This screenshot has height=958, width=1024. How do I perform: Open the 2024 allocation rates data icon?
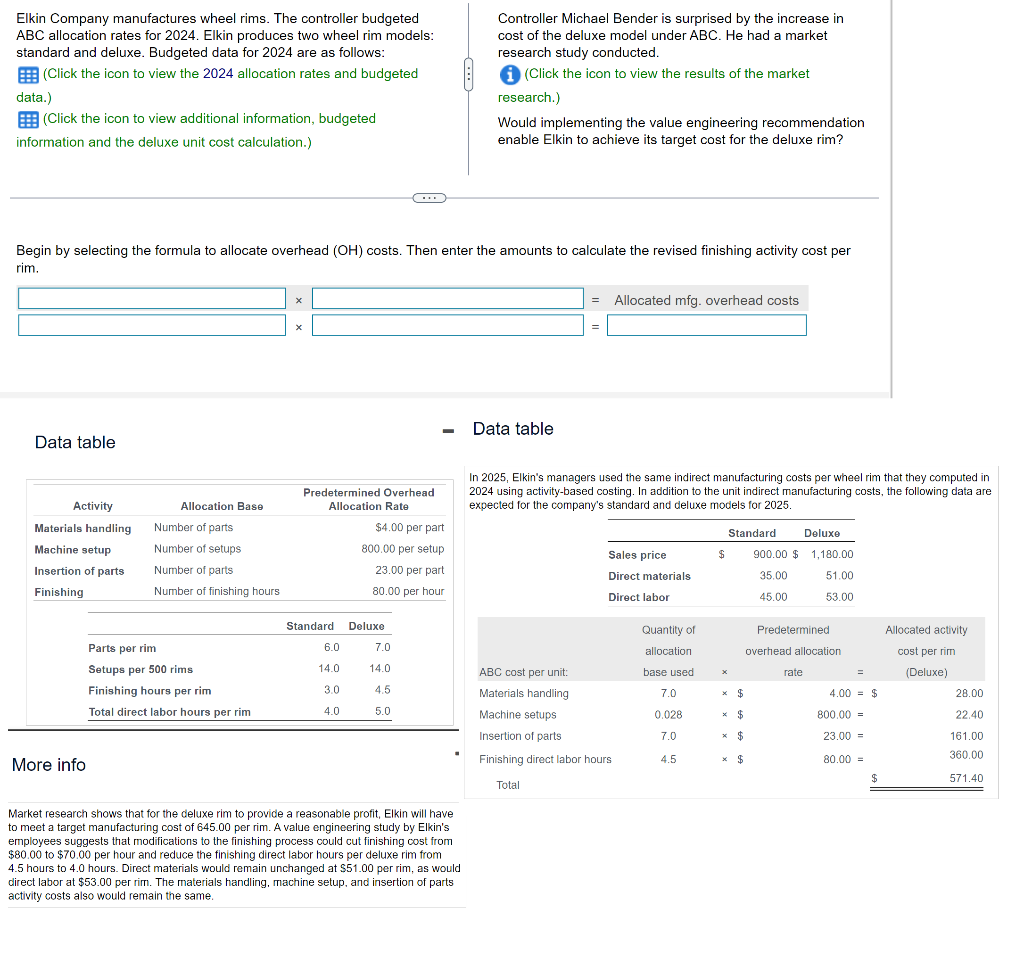coord(28,73)
